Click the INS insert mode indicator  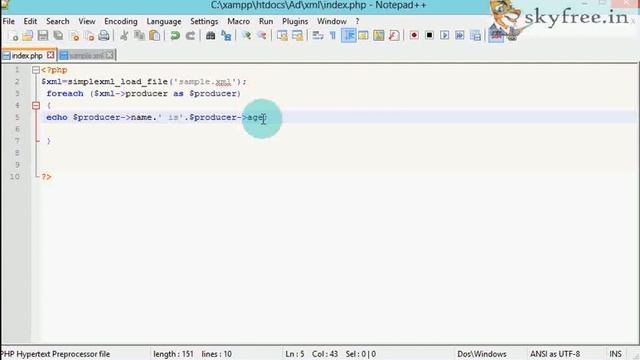click(x=615, y=354)
